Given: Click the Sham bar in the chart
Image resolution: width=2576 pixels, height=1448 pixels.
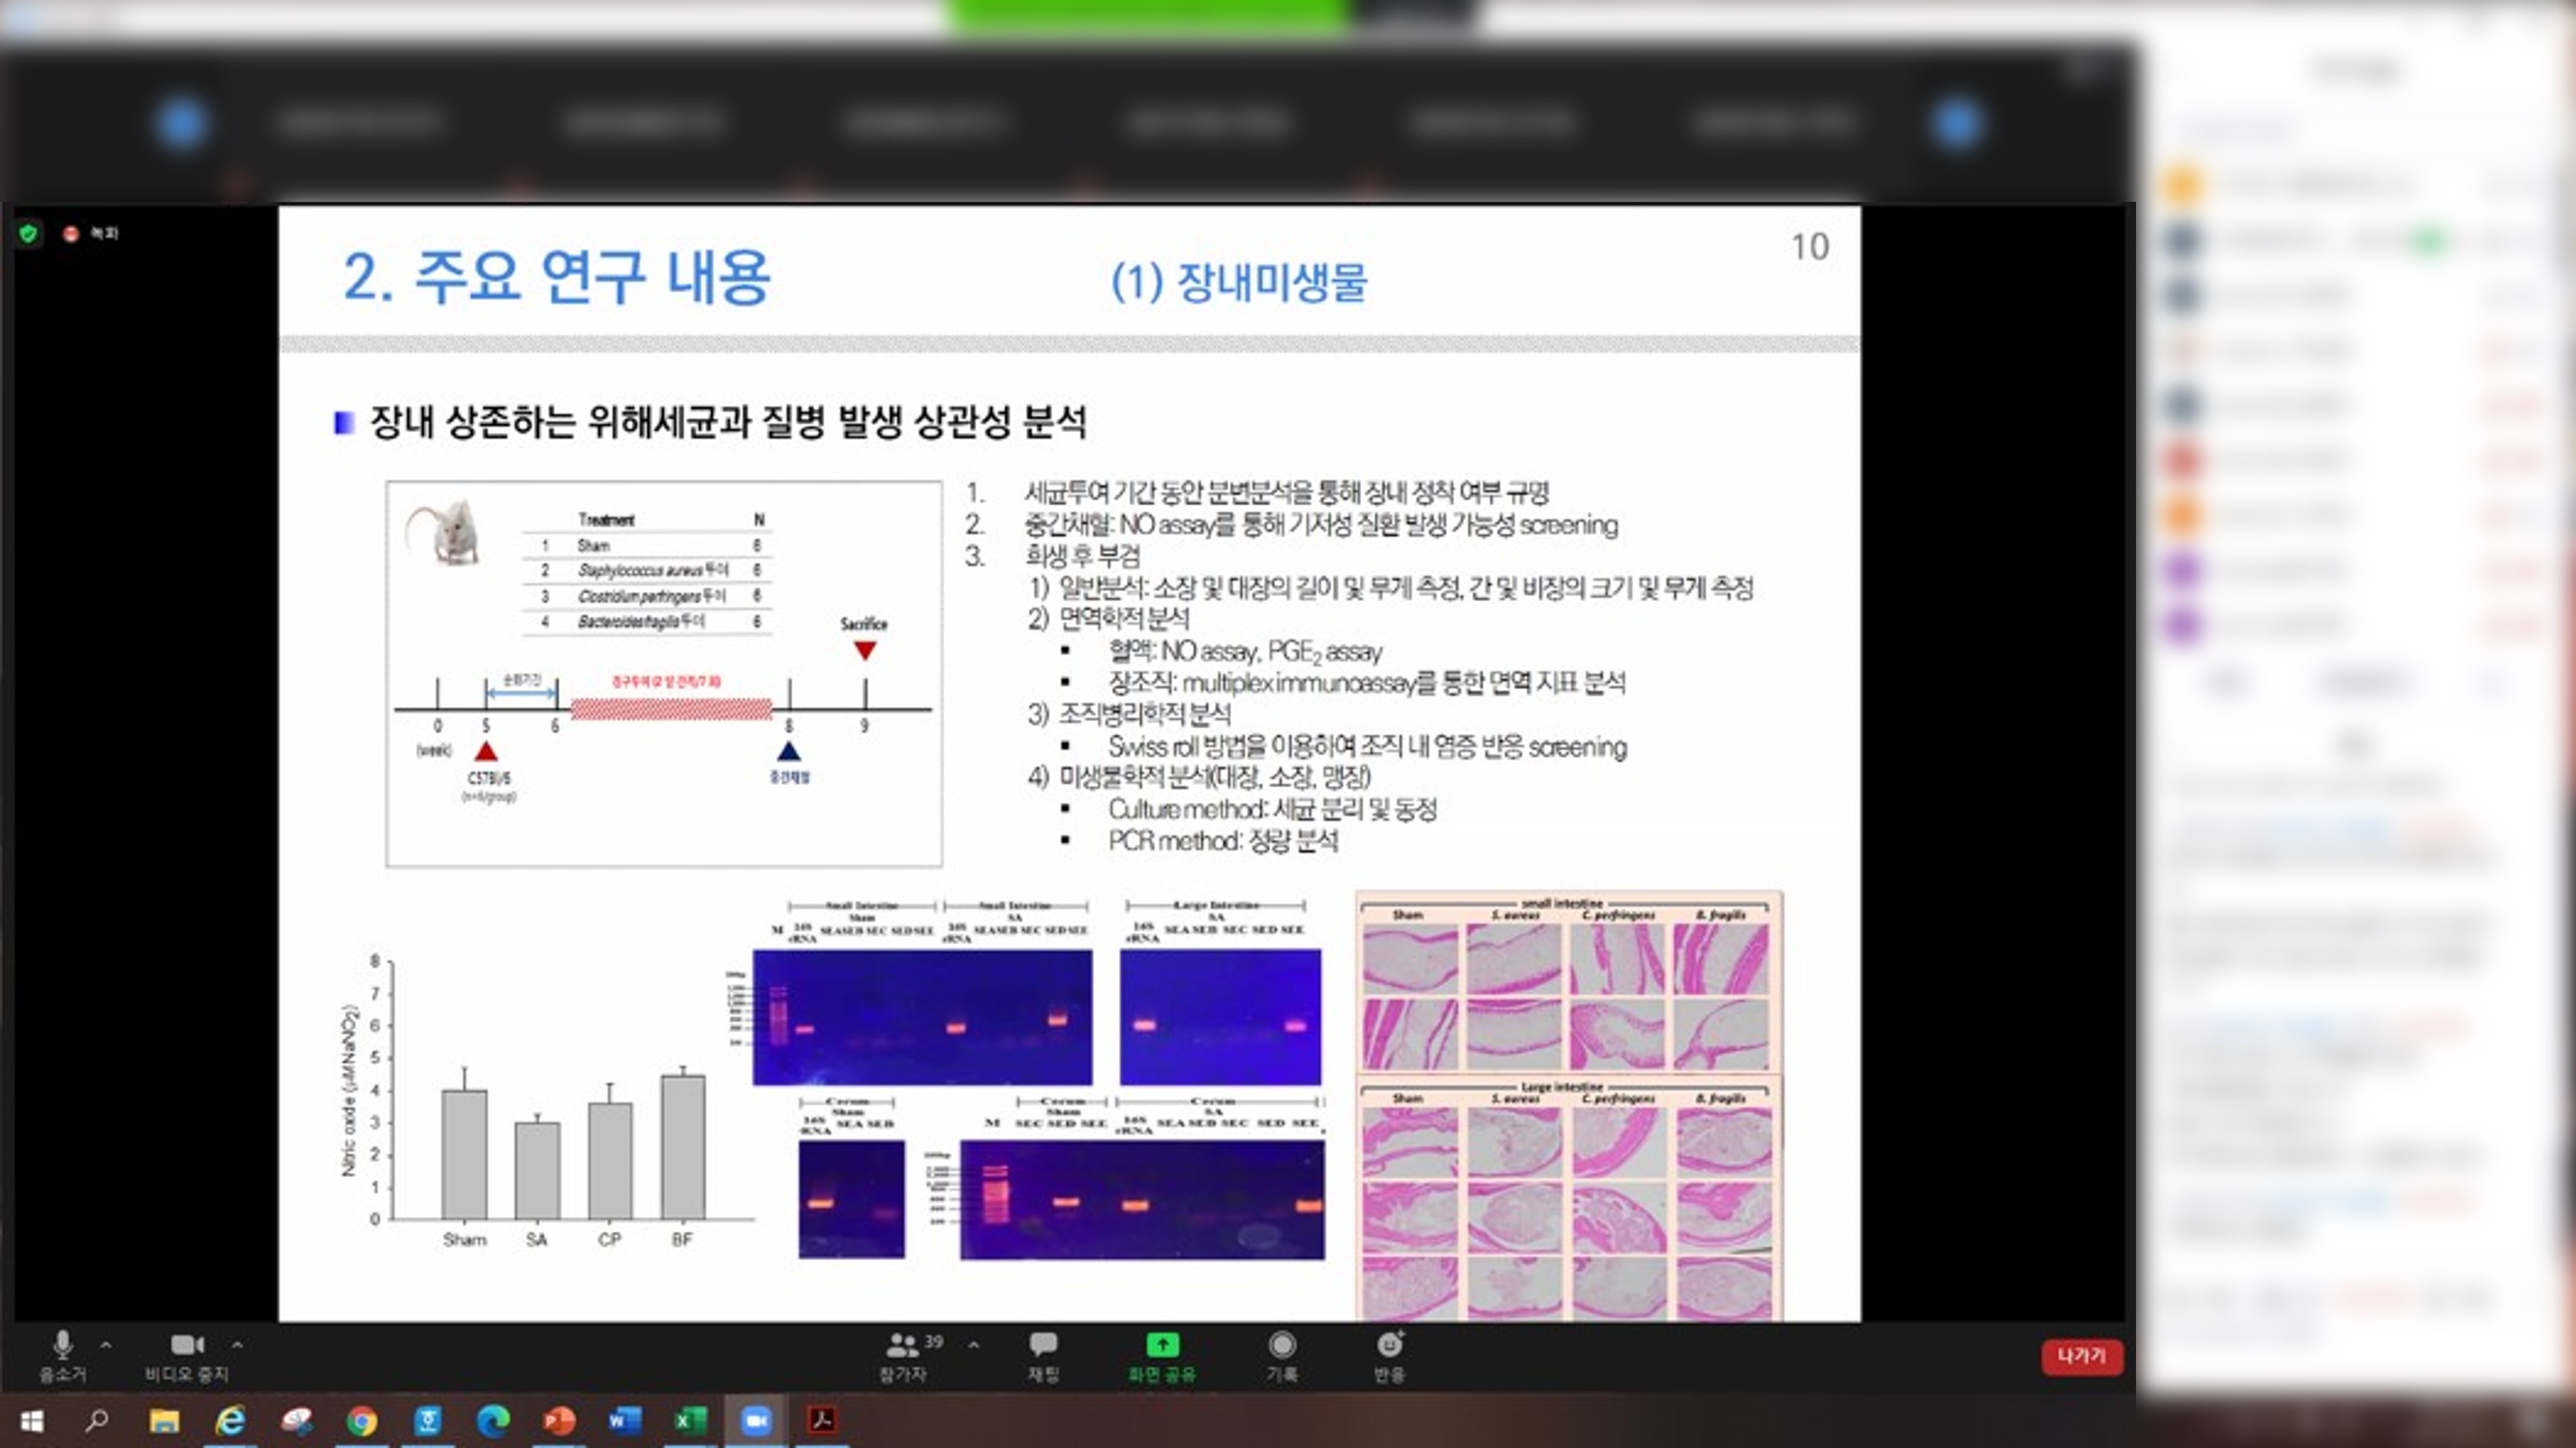Looking at the screenshot, I should (465, 1154).
